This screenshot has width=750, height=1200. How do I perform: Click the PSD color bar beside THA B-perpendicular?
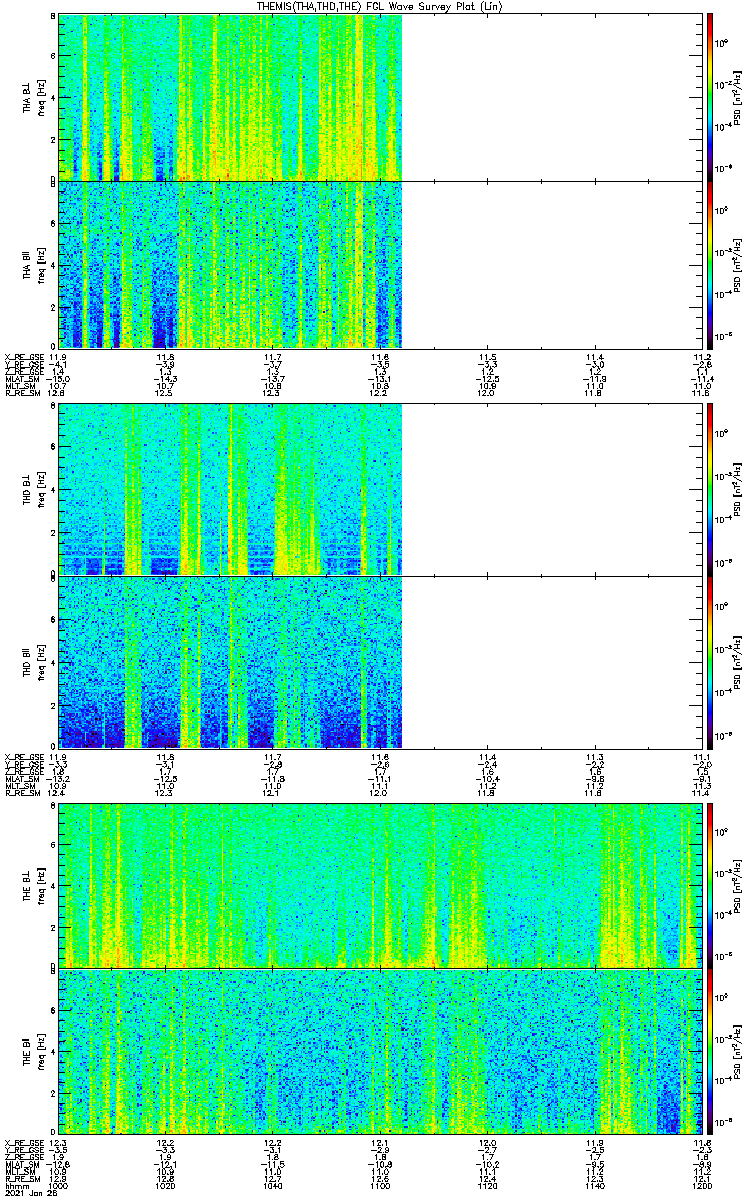pos(710,97)
